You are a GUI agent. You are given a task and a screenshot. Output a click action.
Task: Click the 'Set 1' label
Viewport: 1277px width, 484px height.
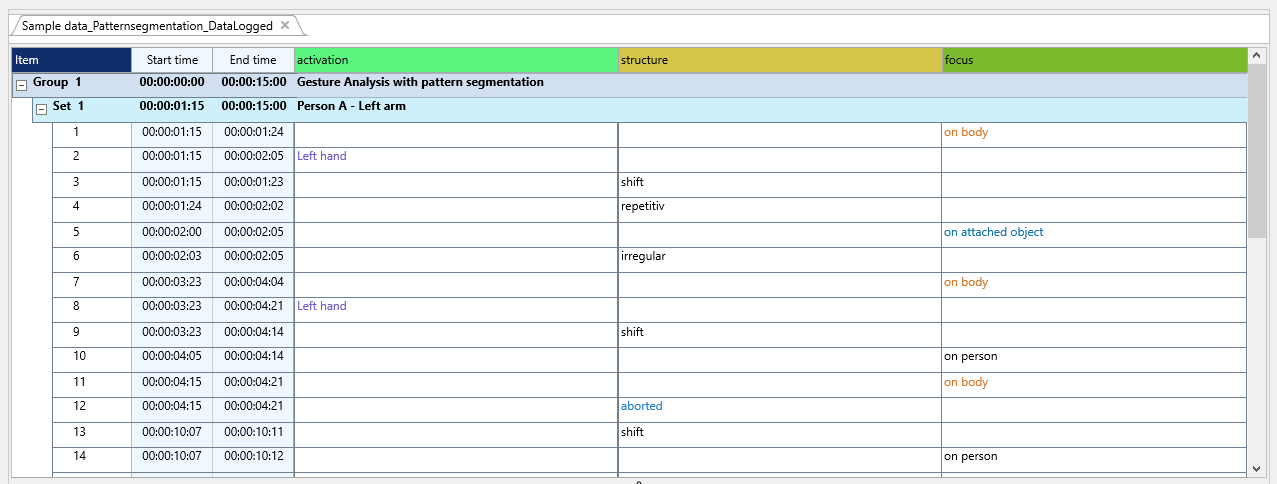[x=68, y=106]
